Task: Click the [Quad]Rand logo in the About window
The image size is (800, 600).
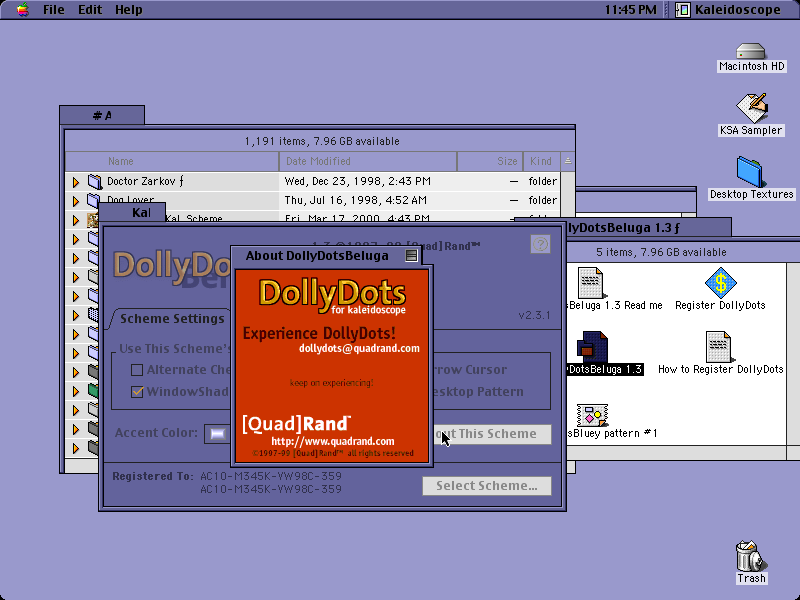Action: (x=296, y=423)
